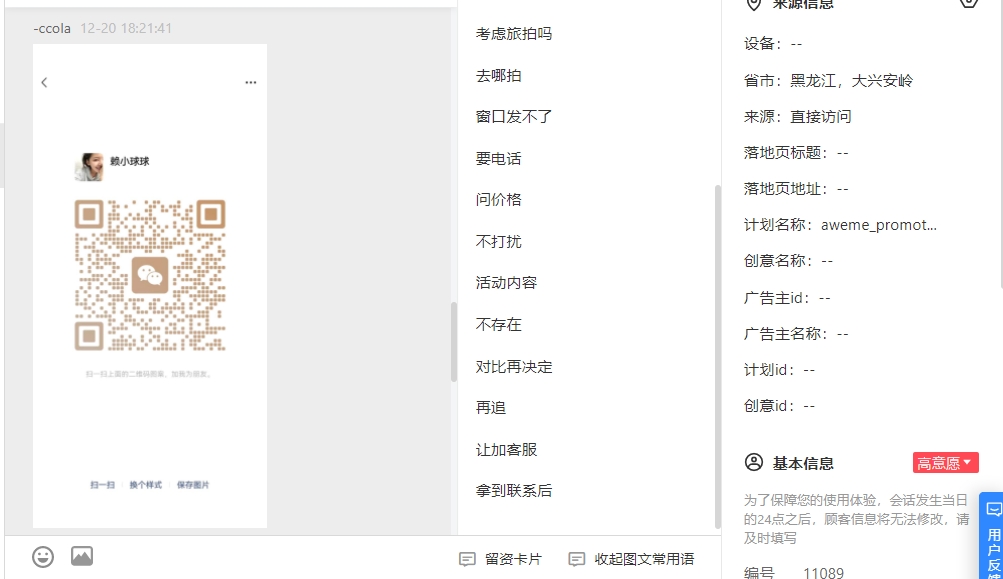The height and width of the screenshot is (579, 1003).
Task: Click the message timestamp 12-20 18:21:41
Action: 126,28
